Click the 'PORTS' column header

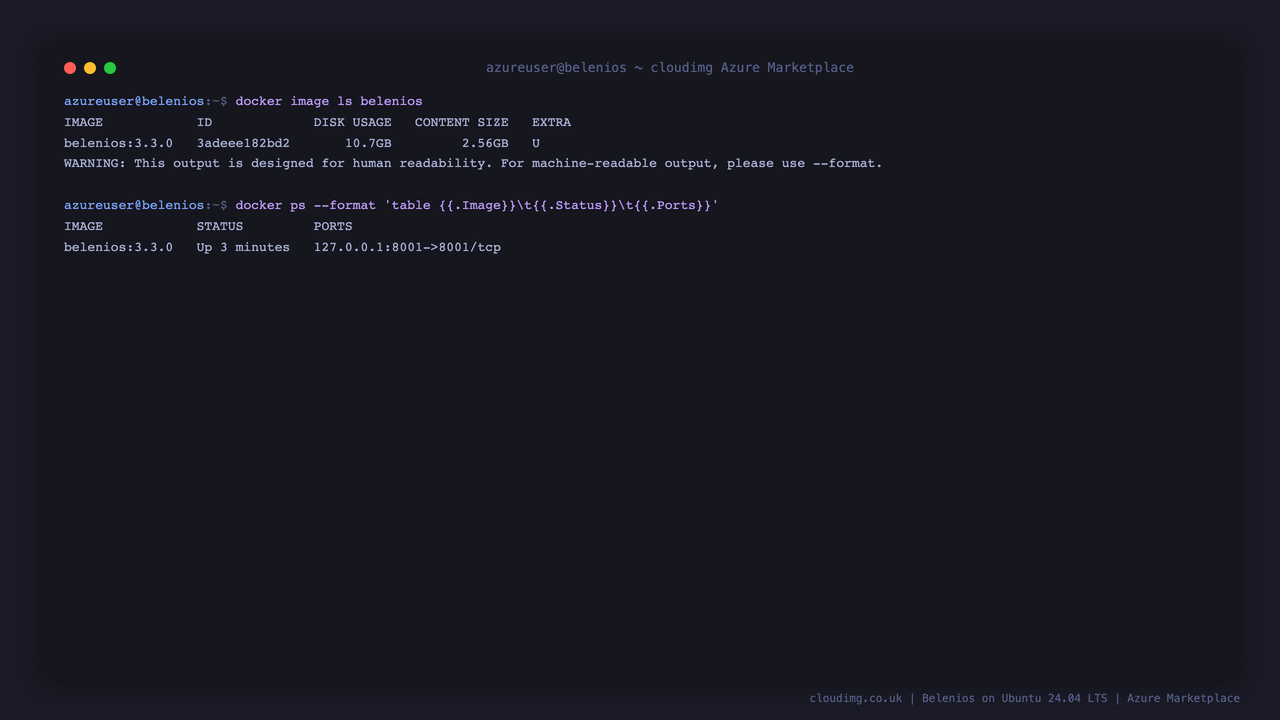click(333, 226)
